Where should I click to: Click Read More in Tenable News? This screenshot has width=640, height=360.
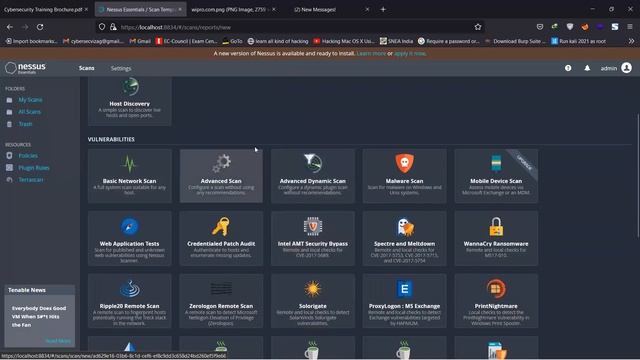[58, 341]
